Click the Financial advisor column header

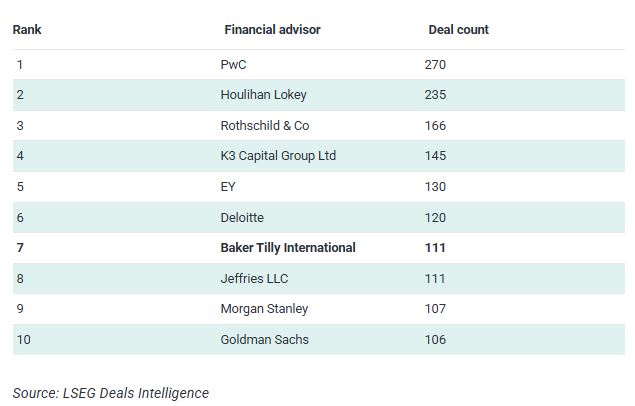pos(272,30)
